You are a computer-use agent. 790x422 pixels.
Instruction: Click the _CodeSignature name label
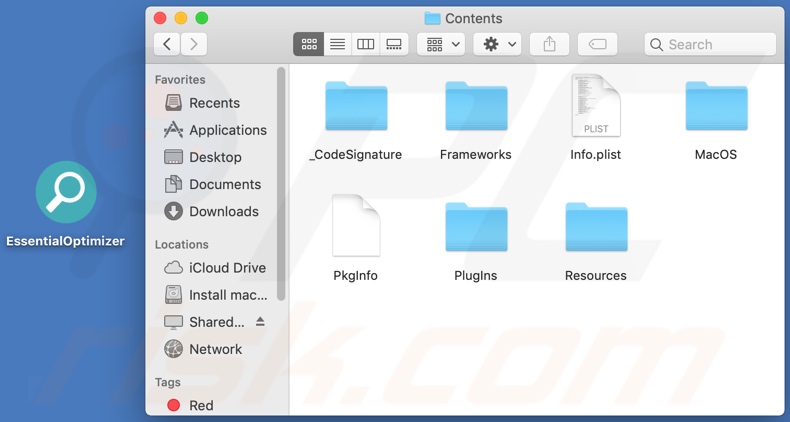[x=356, y=155]
